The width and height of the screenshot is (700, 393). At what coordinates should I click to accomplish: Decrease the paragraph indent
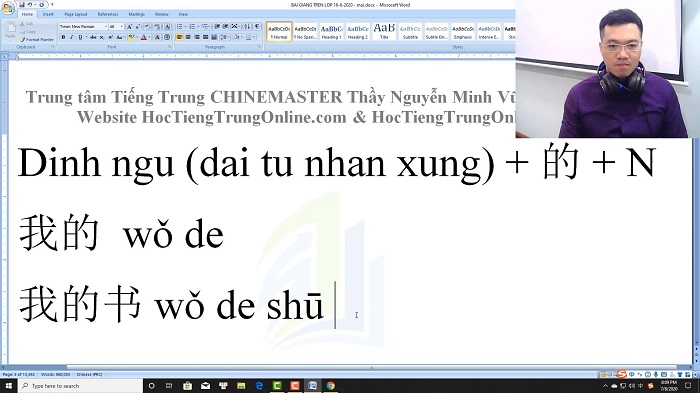217,26
